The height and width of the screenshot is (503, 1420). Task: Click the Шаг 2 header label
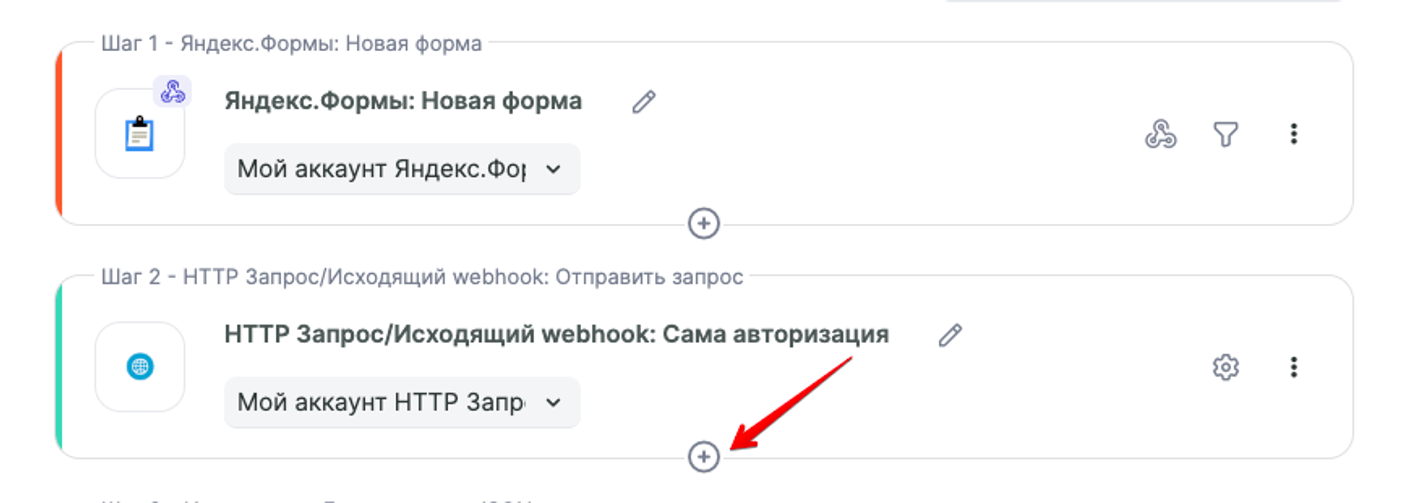click(x=422, y=277)
